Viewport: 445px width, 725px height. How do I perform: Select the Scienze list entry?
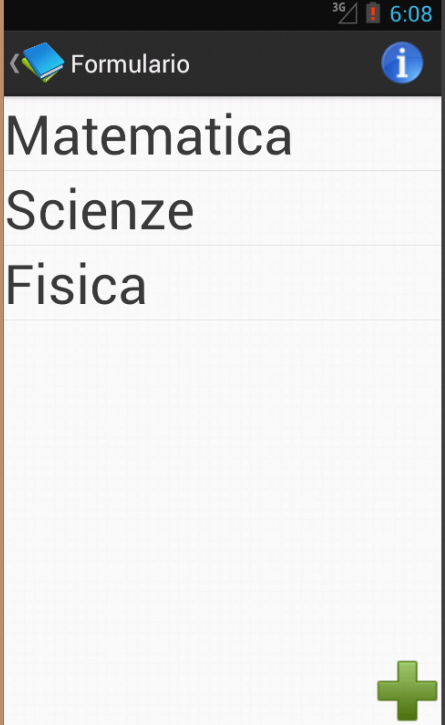pos(222,209)
